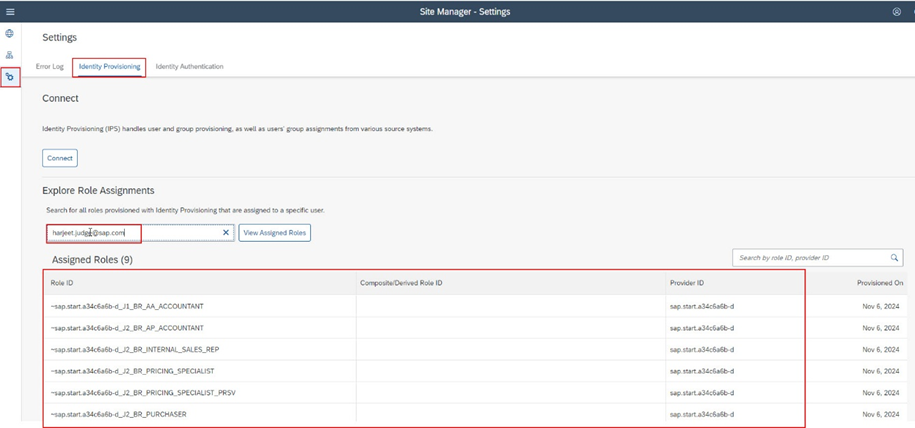This screenshot has width=915, height=428.
Task: Select the Identity Provisioning tab
Action: tap(109, 67)
